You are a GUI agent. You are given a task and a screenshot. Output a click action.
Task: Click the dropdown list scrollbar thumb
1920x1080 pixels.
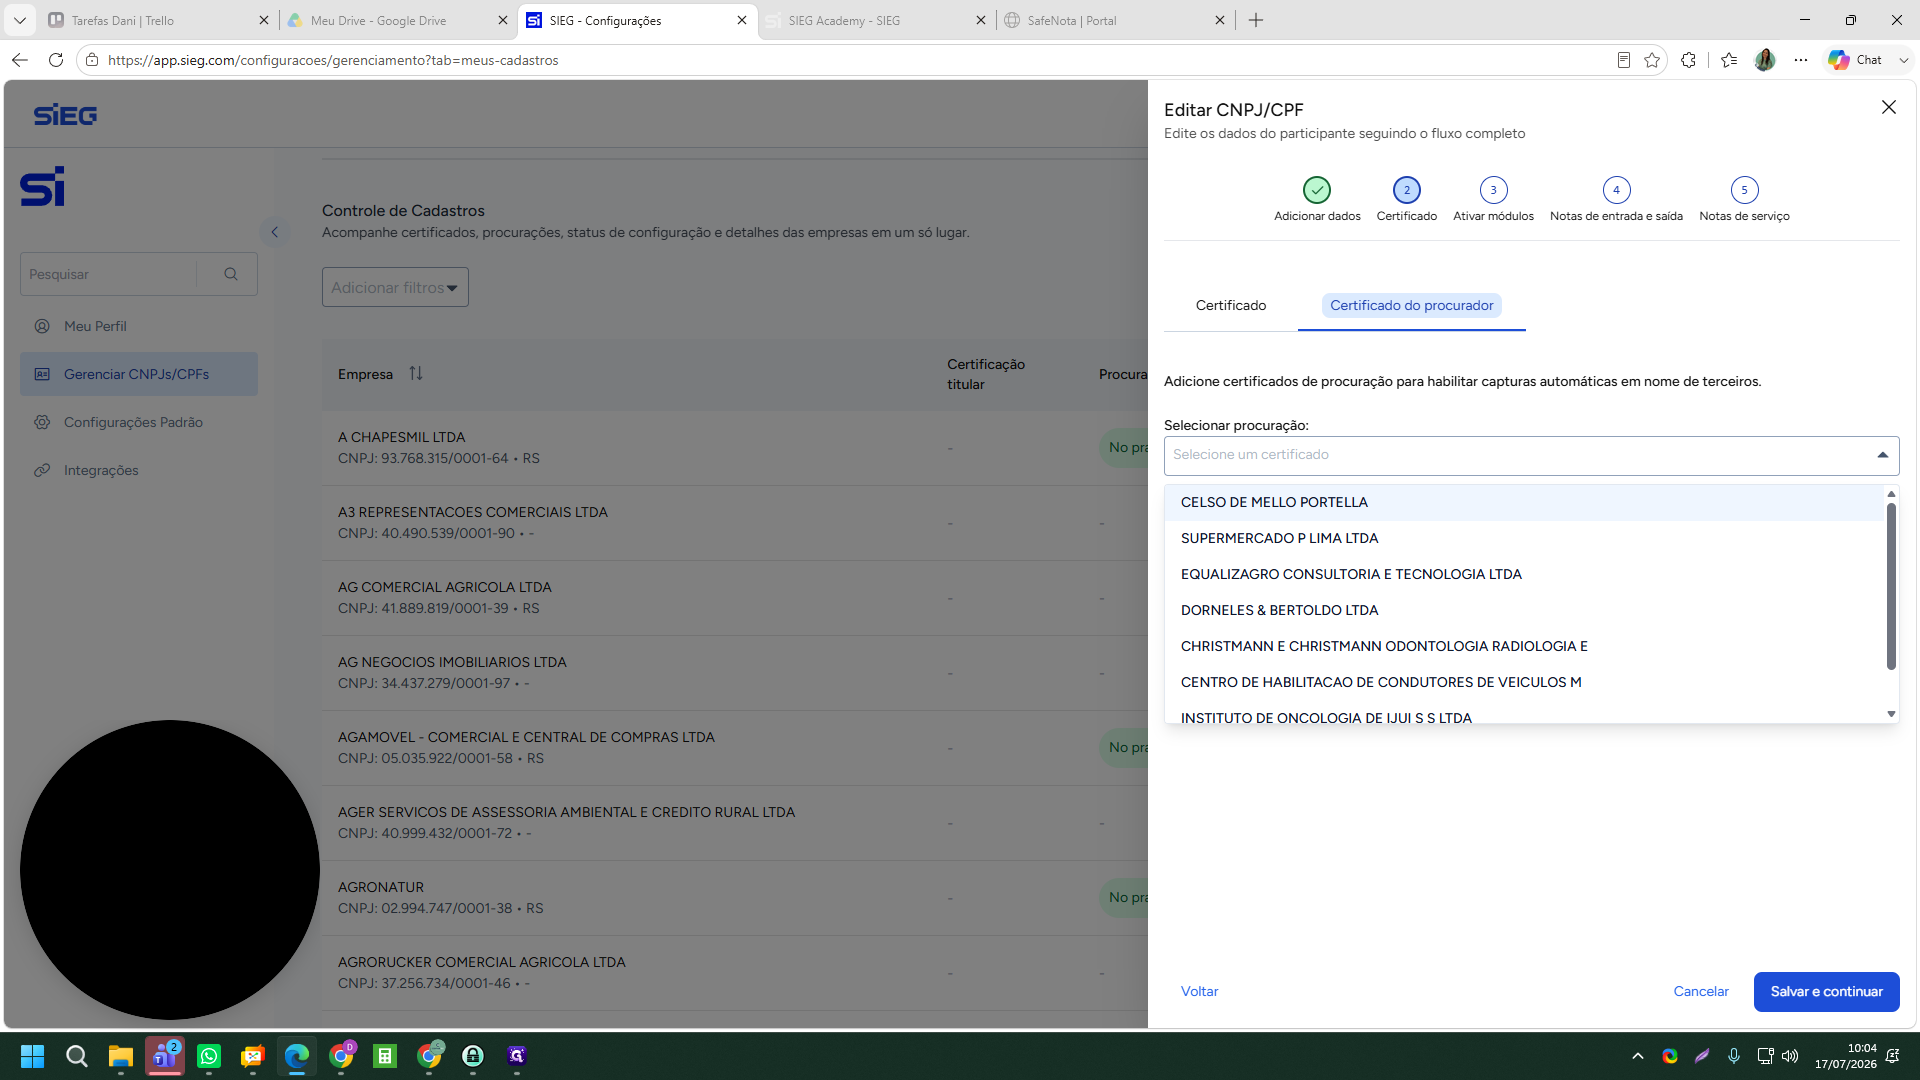[x=1891, y=586]
